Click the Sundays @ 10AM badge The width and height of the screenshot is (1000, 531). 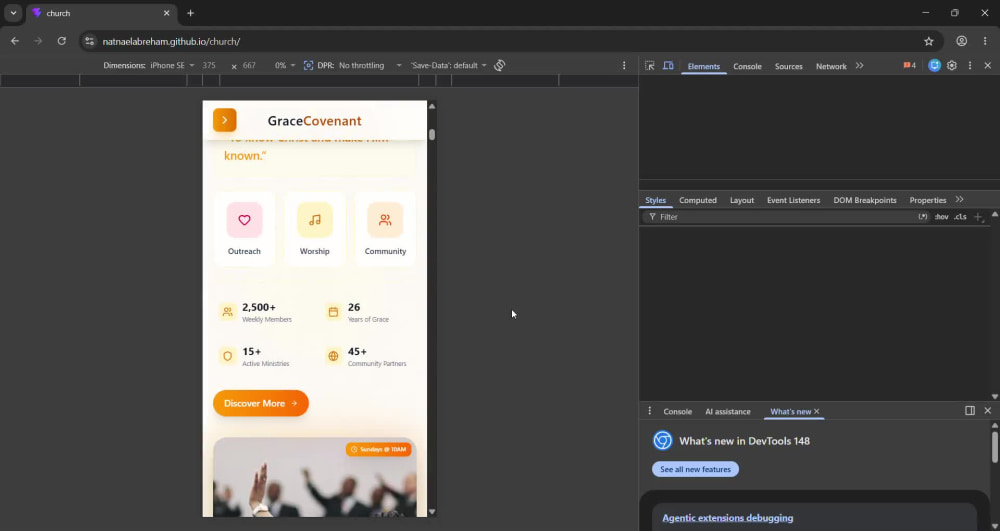pyautogui.click(x=379, y=449)
